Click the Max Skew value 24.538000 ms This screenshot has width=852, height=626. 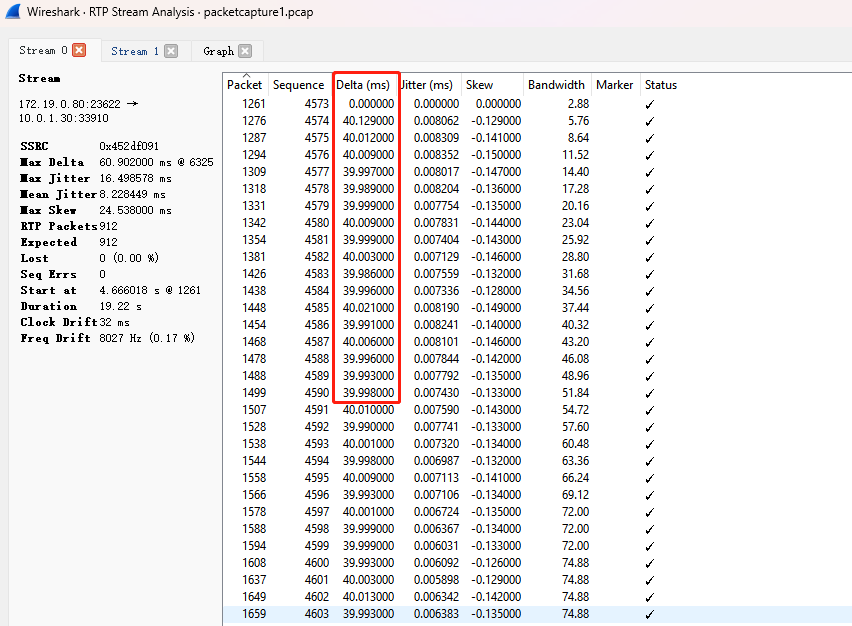point(135,210)
